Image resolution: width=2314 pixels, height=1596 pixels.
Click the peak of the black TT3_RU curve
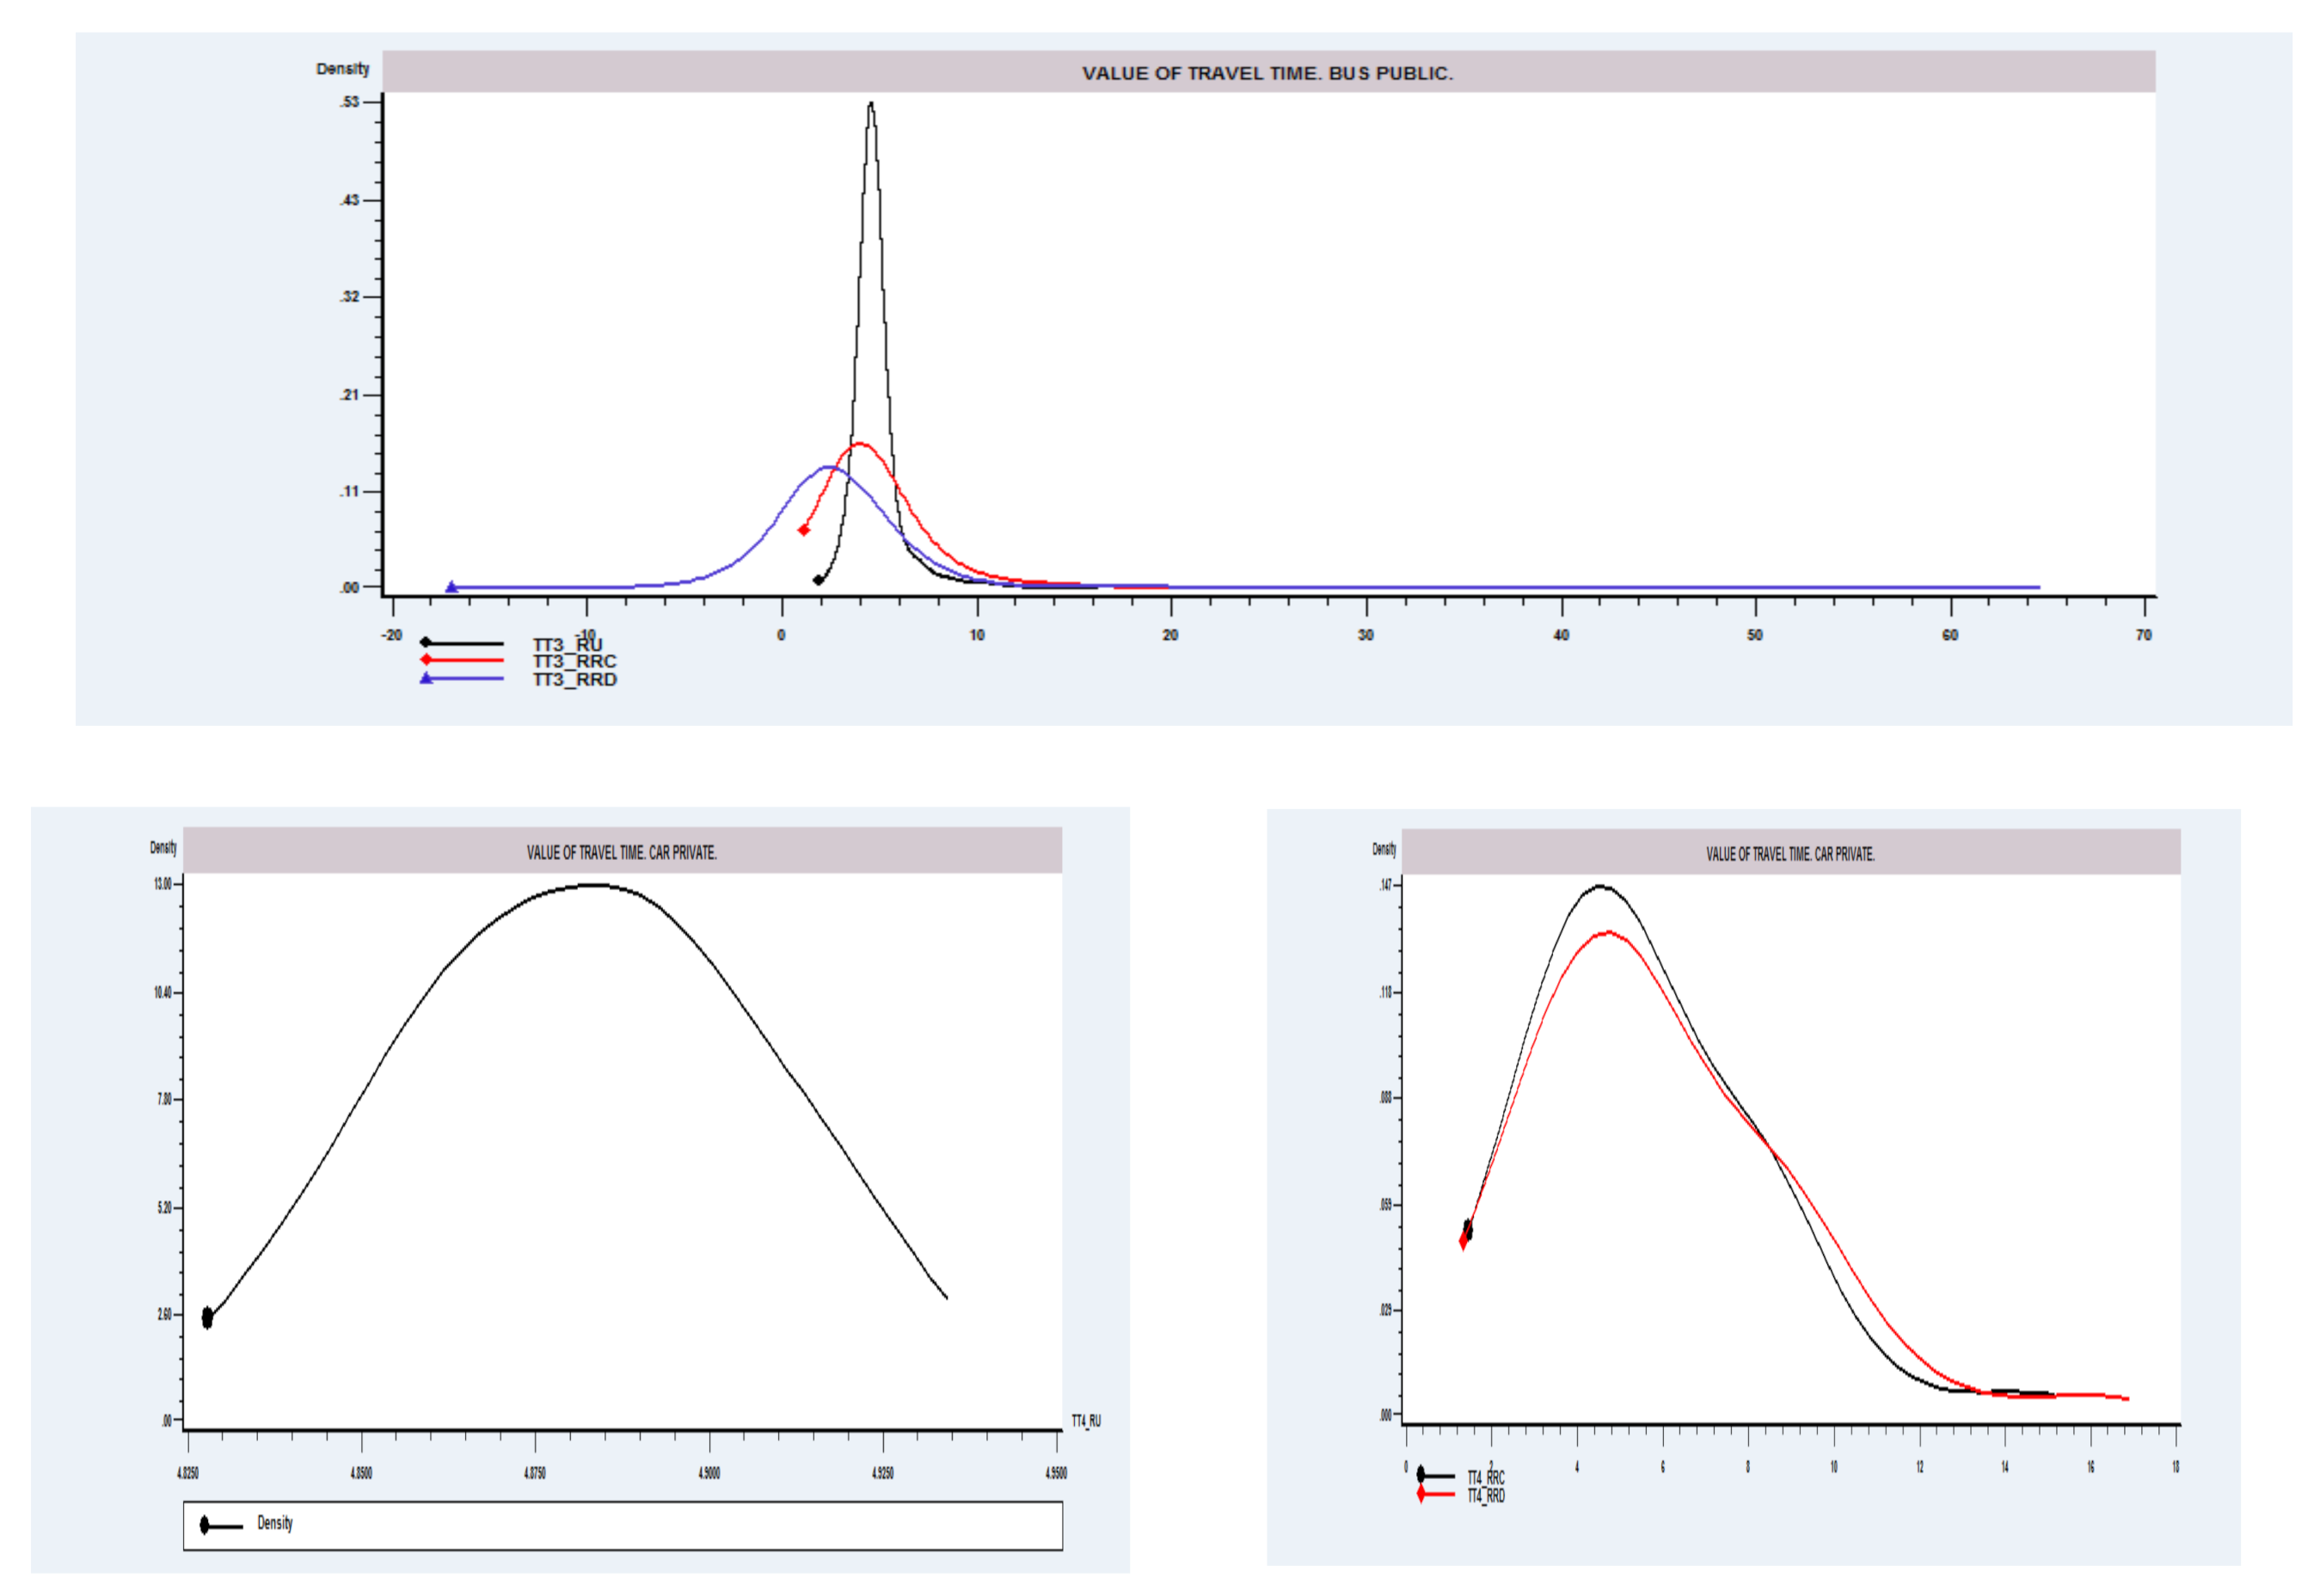pos(871,104)
